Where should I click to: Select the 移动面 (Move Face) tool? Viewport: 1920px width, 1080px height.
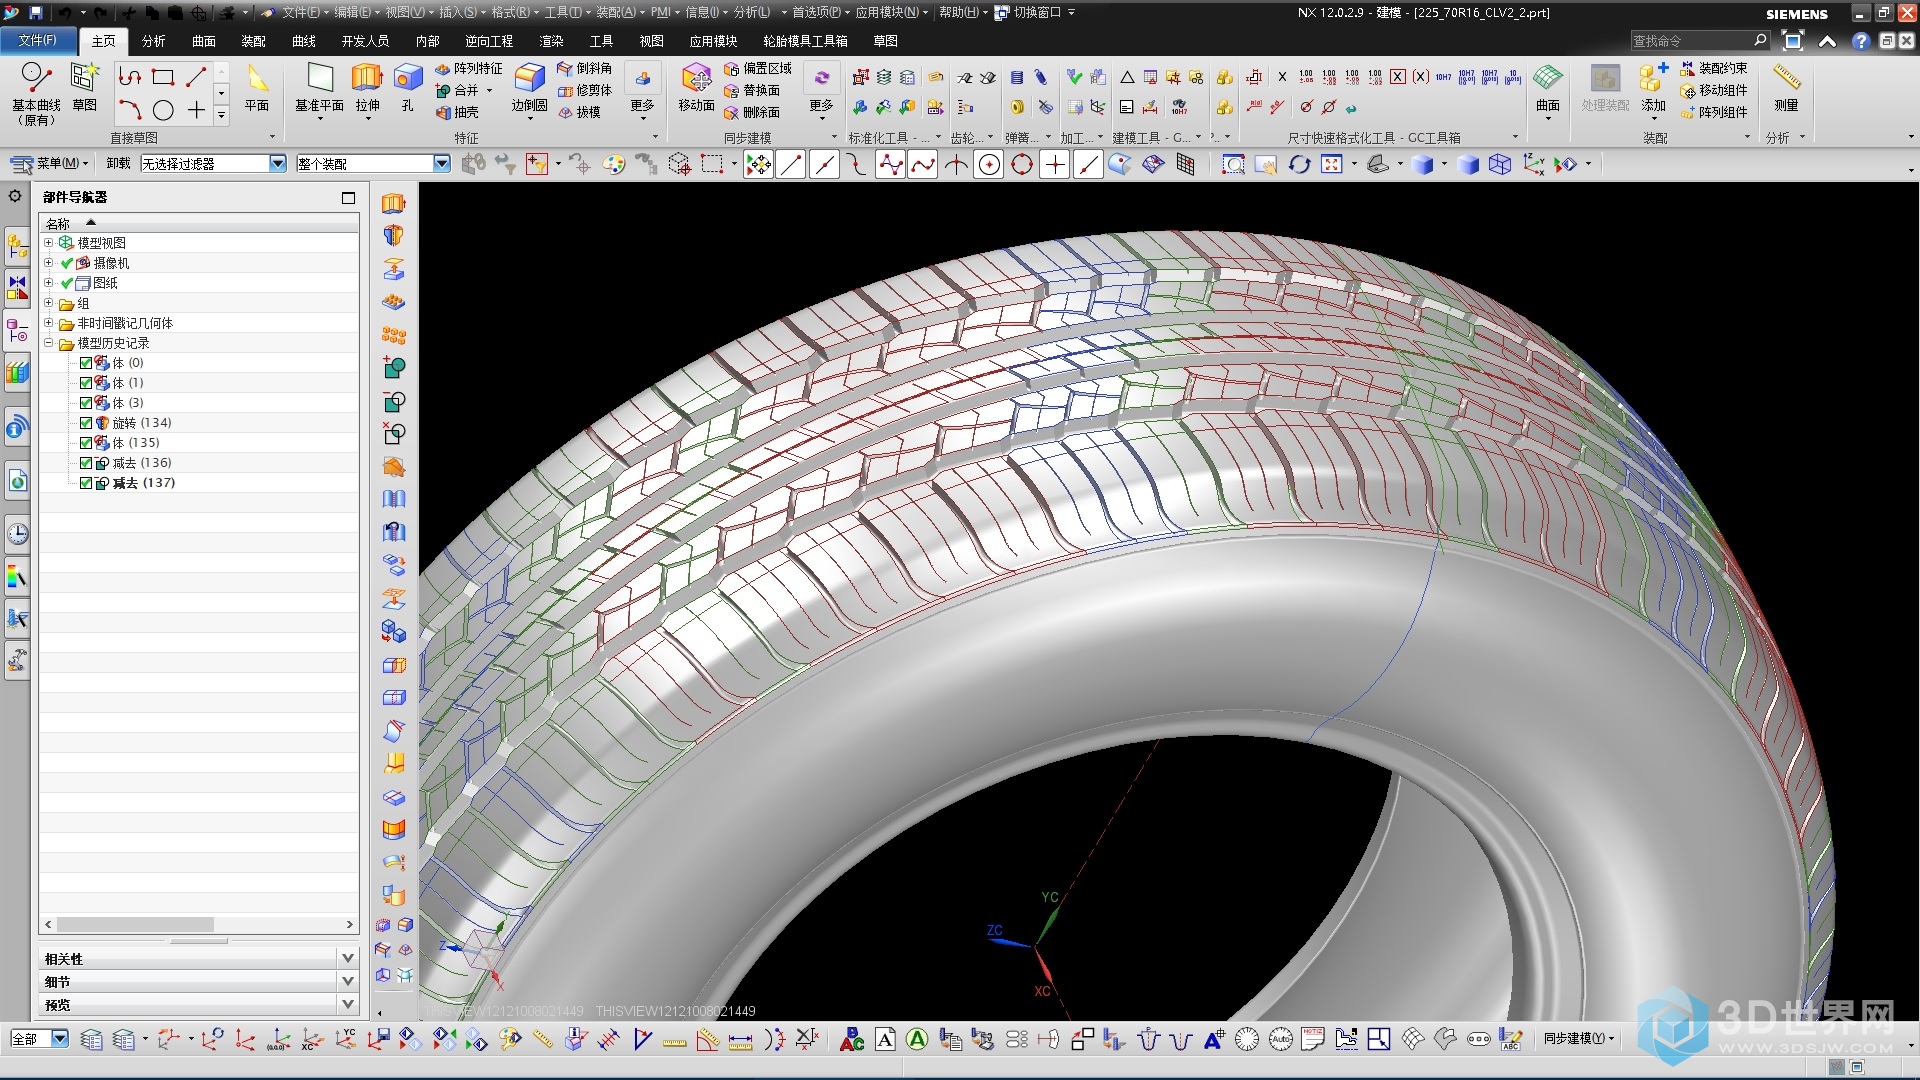coord(696,87)
